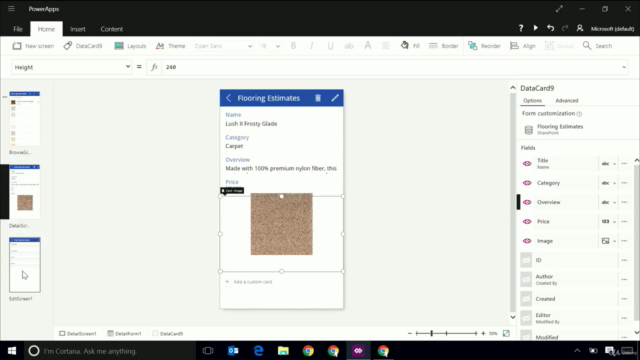Viewport: 640px width, 360px height.
Task: Select the Options tab in DataCard9 pane
Action: 532,100
